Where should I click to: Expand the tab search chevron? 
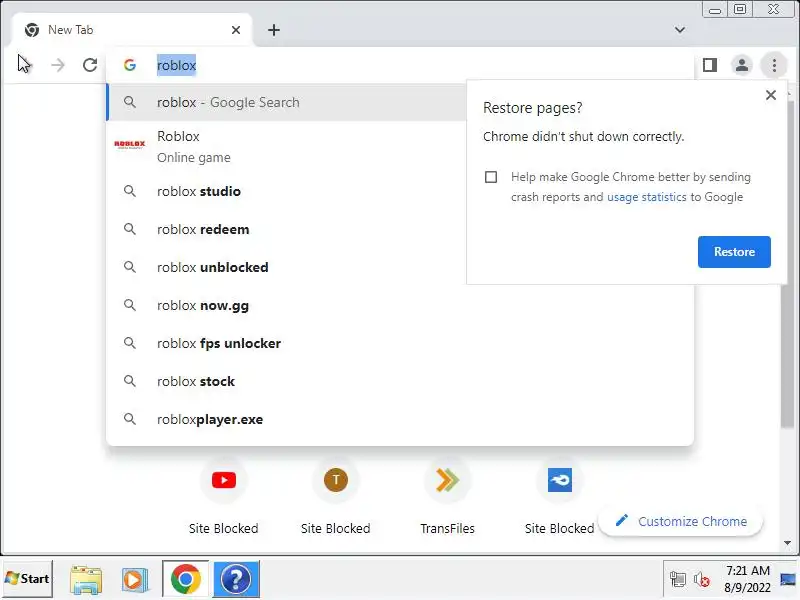coord(680,30)
